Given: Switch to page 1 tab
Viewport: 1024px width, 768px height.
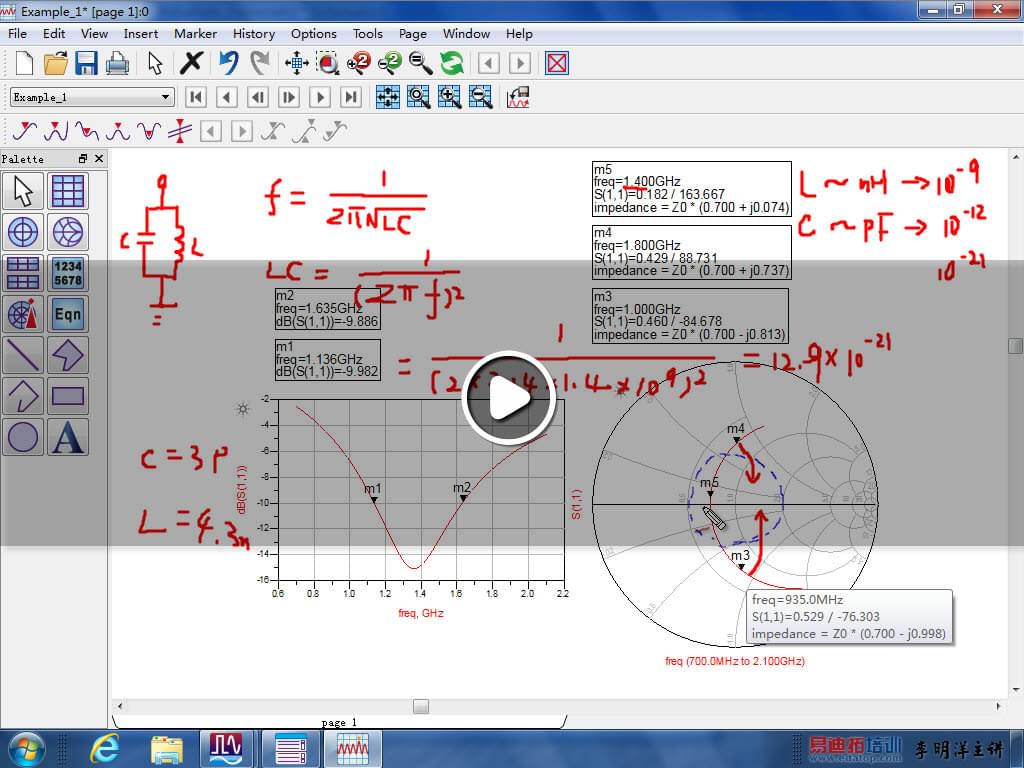Looking at the screenshot, I should pos(339,722).
